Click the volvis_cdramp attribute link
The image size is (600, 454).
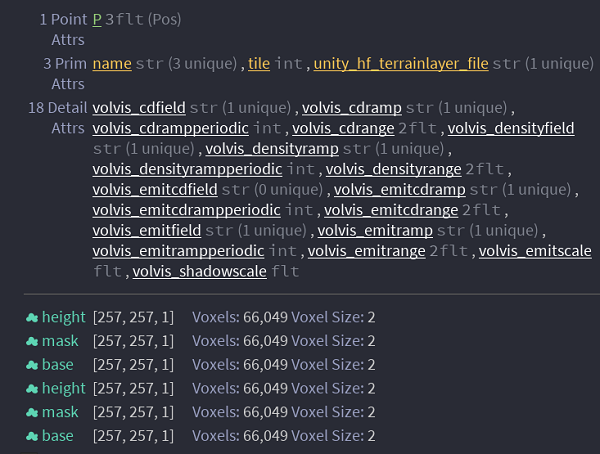(351, 108)
